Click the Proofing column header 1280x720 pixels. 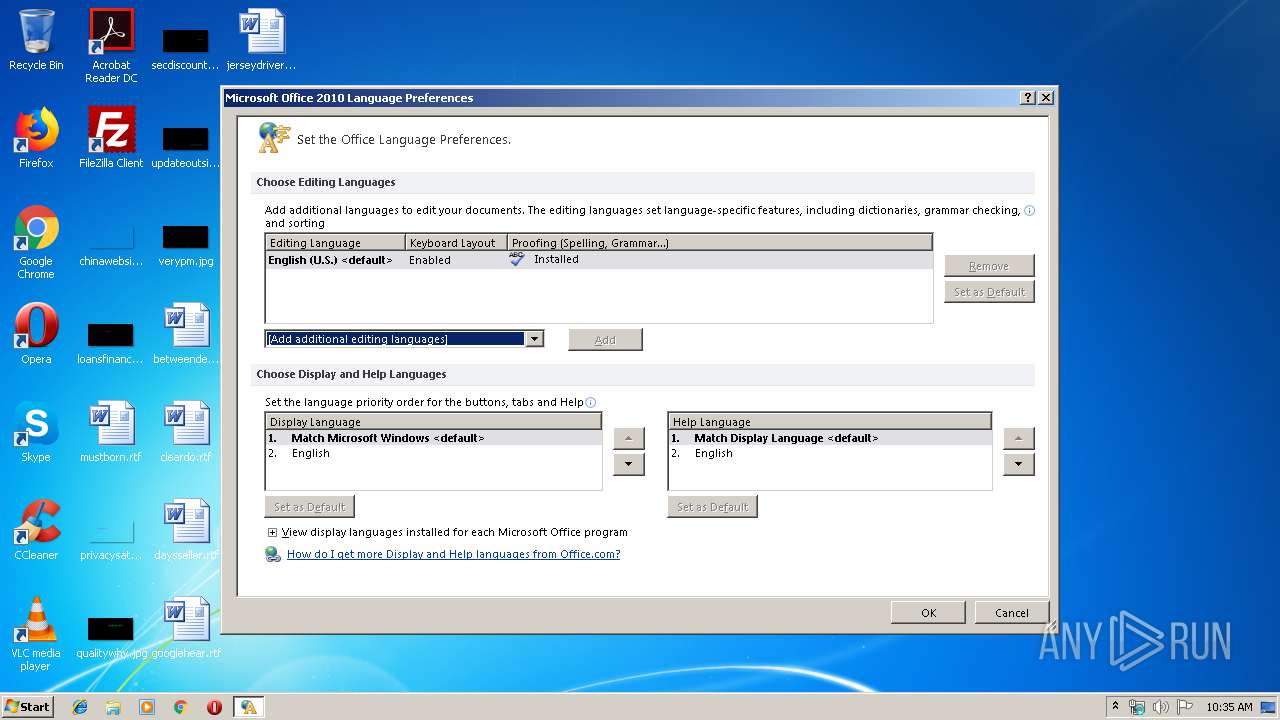coord(720,243)
